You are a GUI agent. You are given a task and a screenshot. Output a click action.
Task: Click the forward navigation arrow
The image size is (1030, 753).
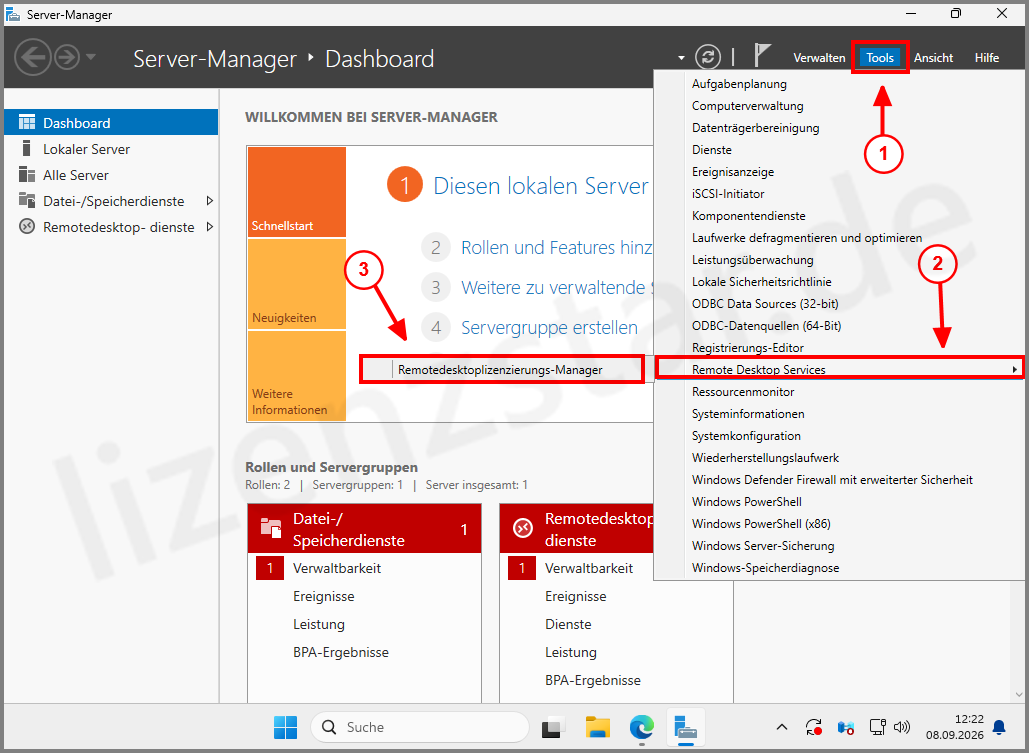tap(66, 58)
